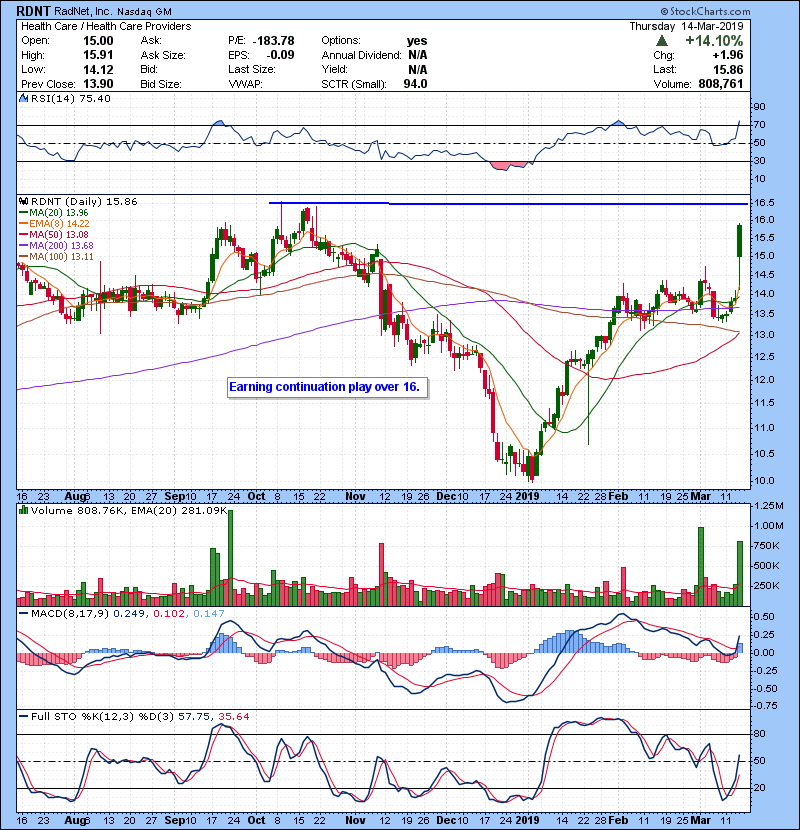The image size is (800, 830).
Task: Click the RDNT ticker symbol heading
Action: 33,11
